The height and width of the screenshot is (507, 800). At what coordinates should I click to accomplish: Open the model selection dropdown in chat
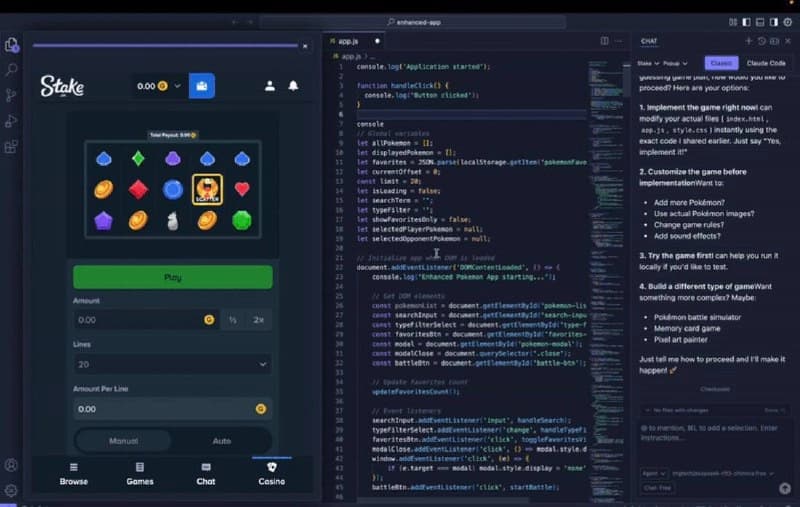[722, 473]
